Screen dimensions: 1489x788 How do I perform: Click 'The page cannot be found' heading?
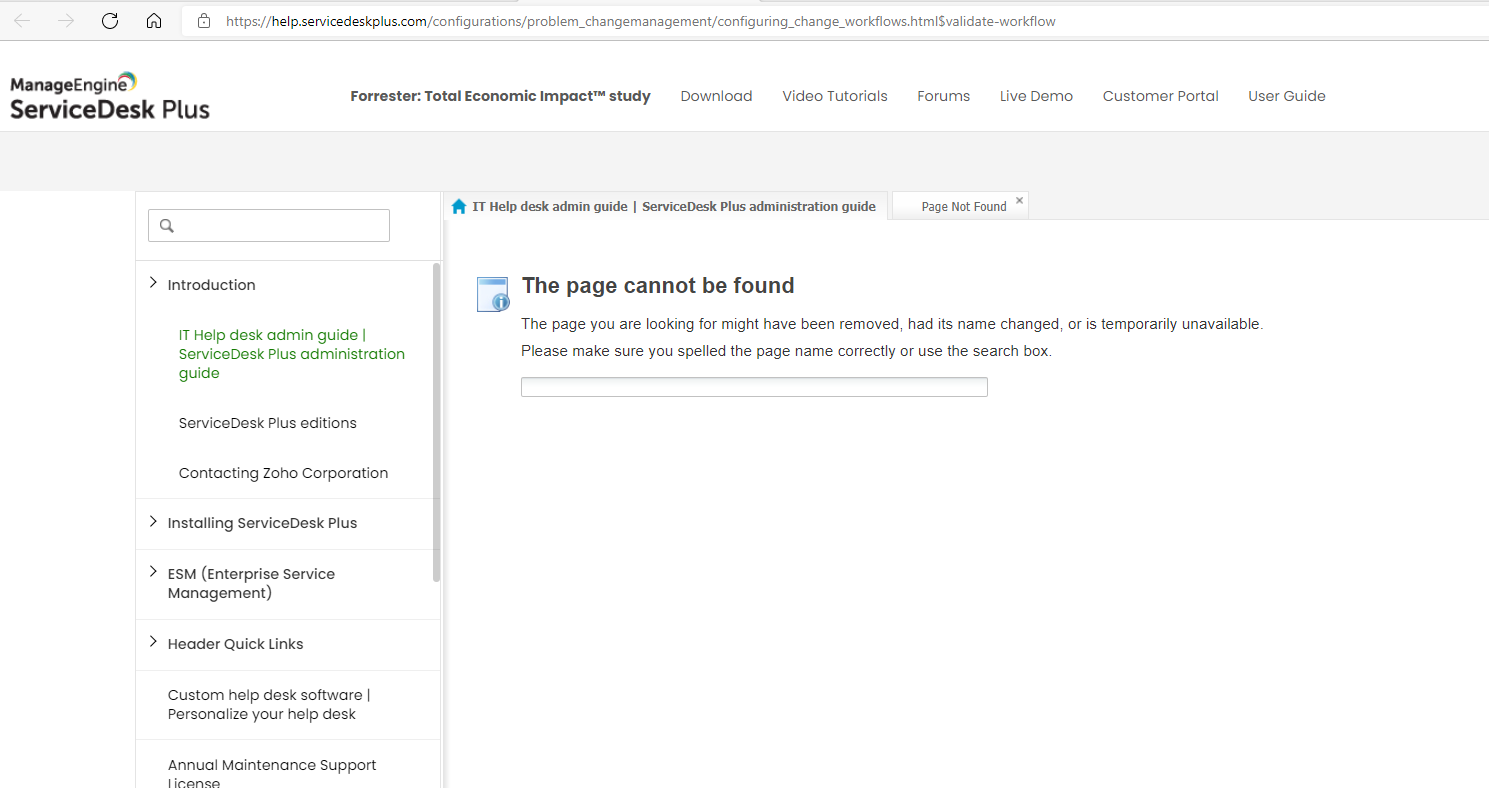pyautogui.click(x=658, y=286)
